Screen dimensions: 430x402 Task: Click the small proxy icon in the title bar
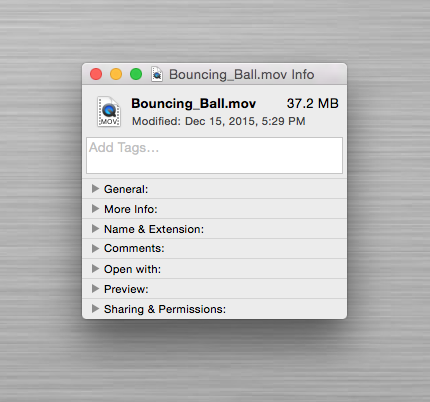(x=157, y=74)
